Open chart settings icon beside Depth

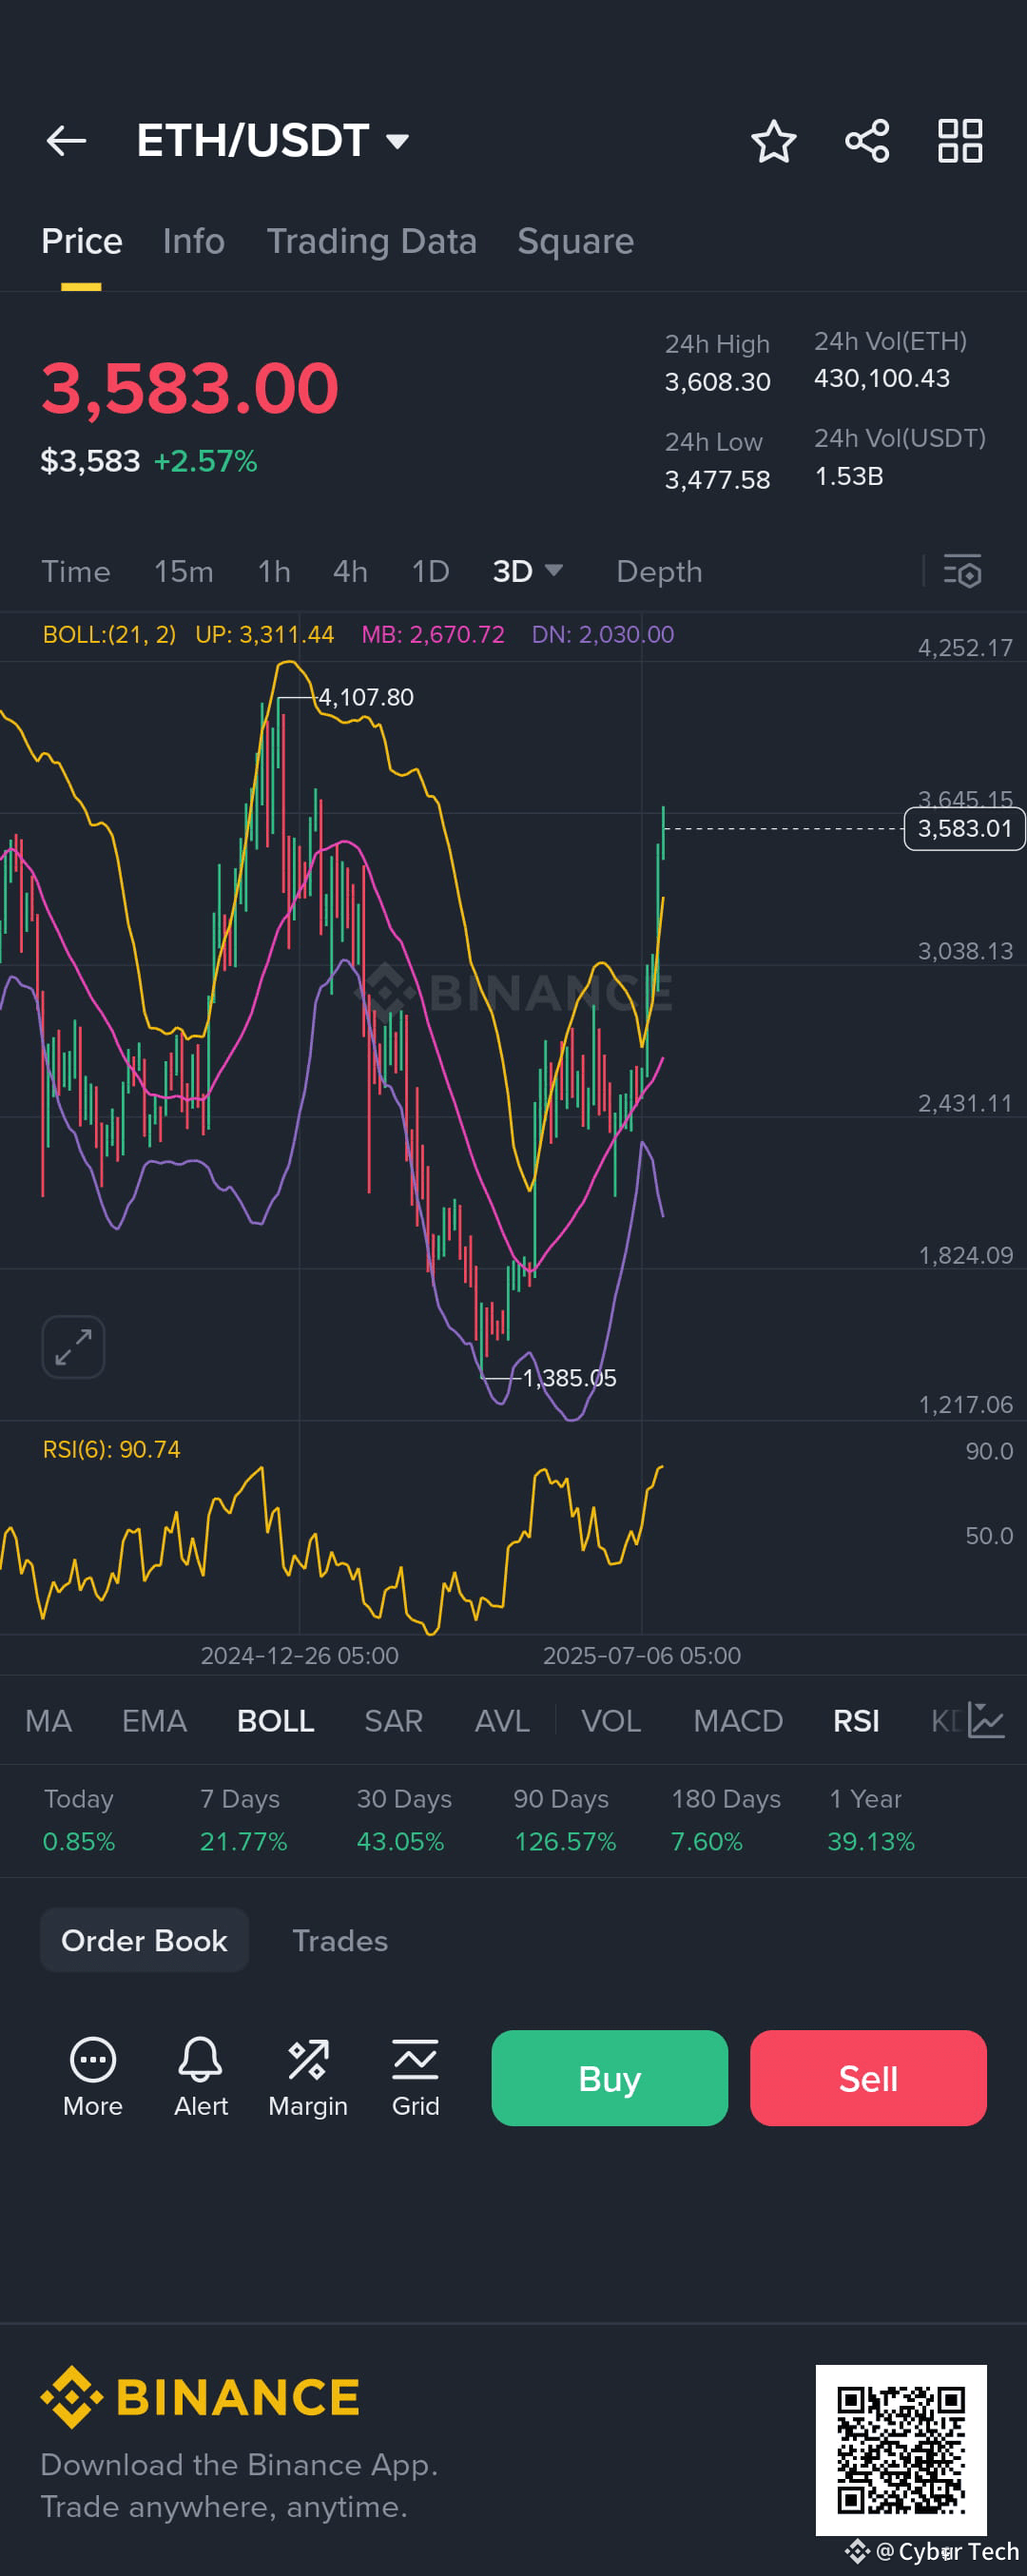point(962,571)
